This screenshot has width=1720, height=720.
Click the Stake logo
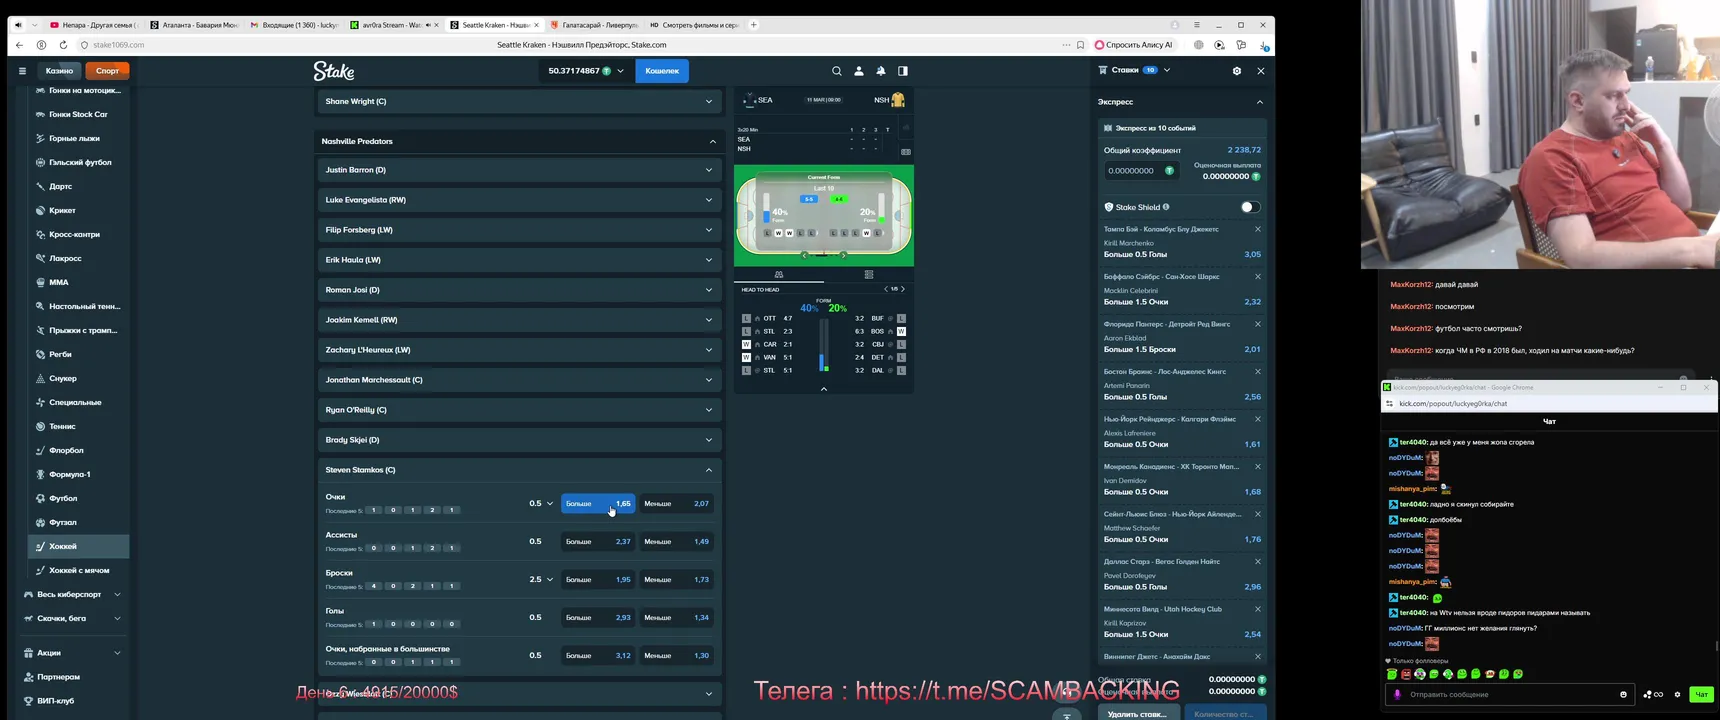click(x=334, y=71)
